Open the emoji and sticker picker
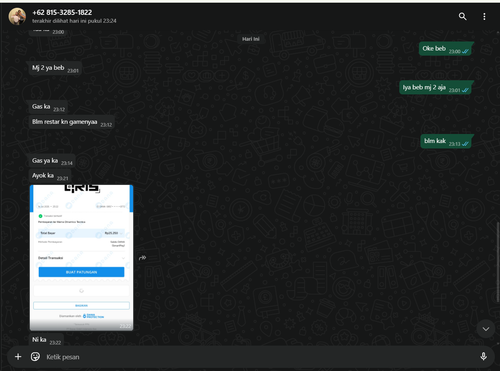The height and width of the screenshot is (371, 500). (35, 357)
